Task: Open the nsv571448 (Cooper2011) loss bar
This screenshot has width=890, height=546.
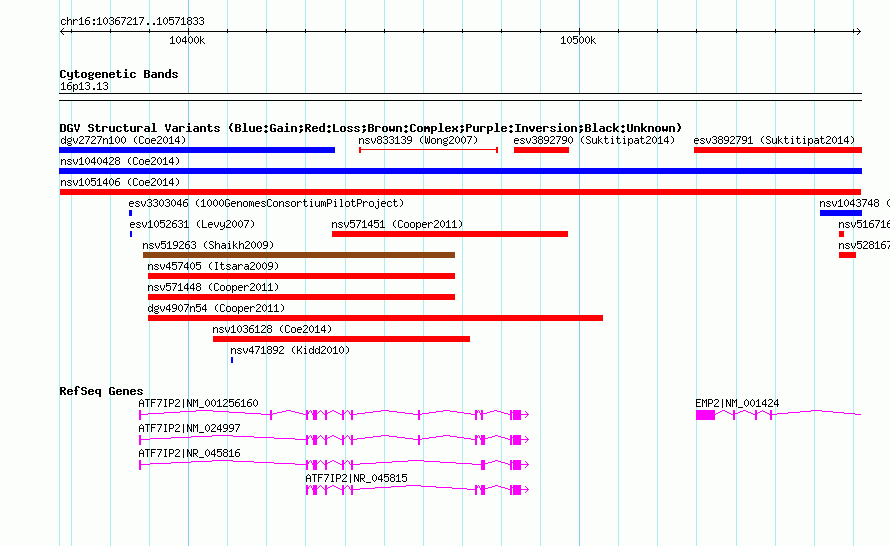Action: 301,297
